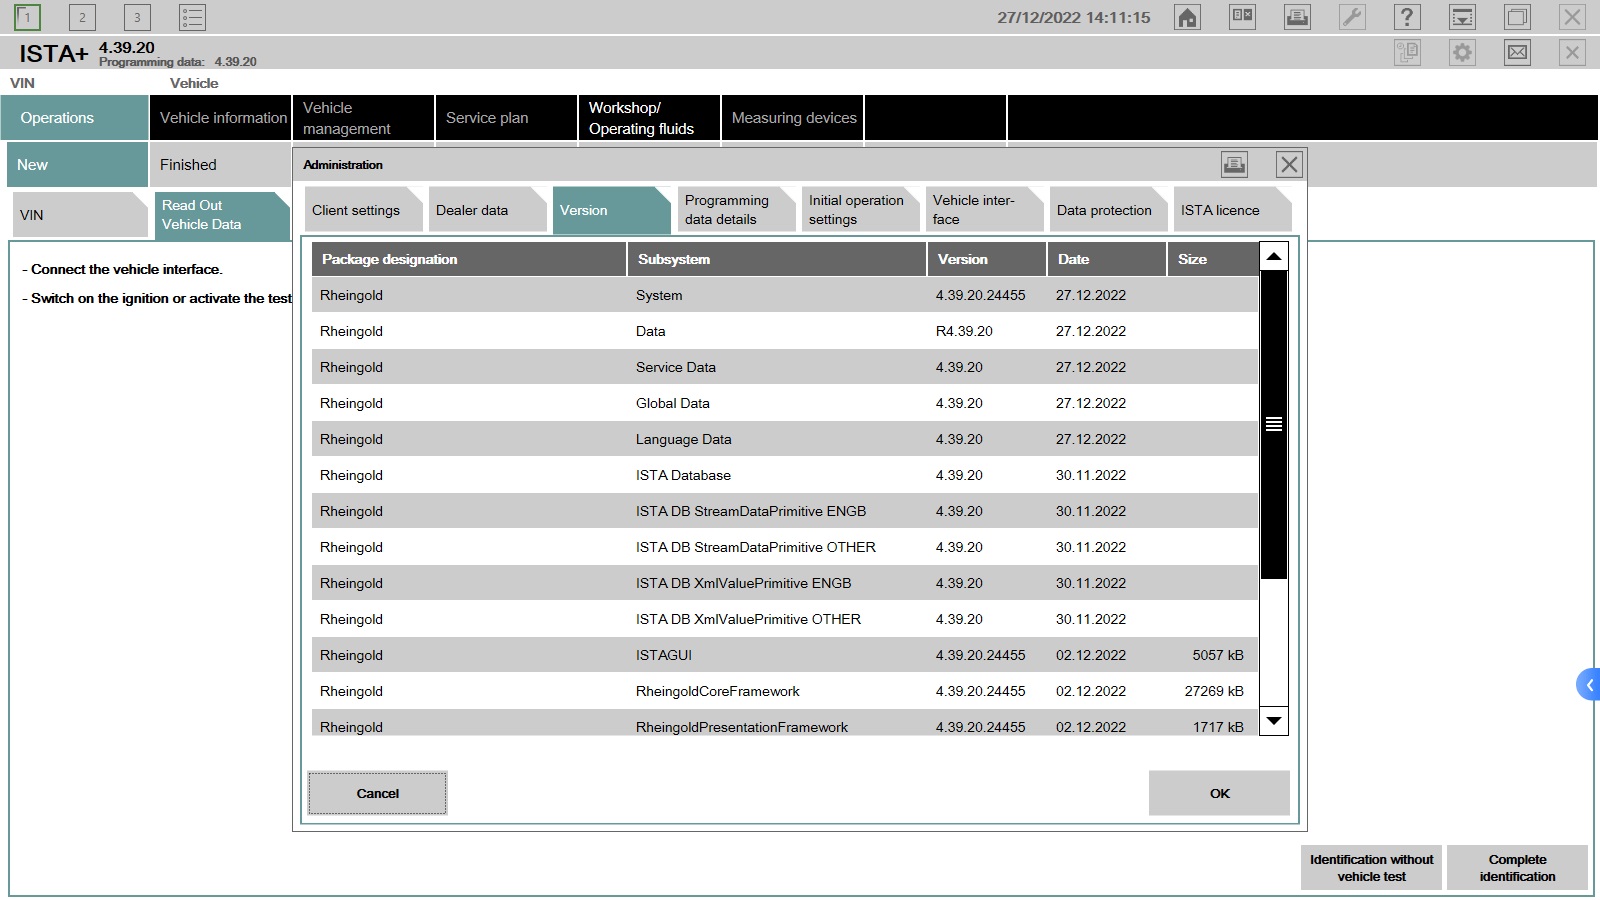This screenshot has width=1600, height=900.
Task: Click Package designation column header
Action: tap(469, 259)
